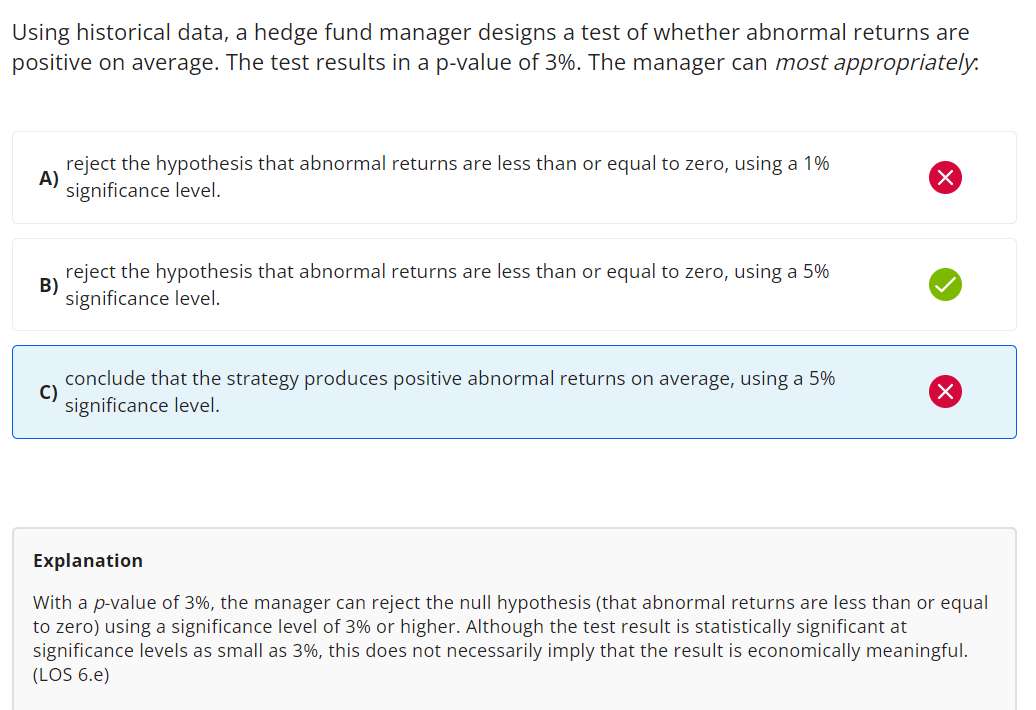The height and width of the screenshot is (710, 1036).
Task: Click the bold Explanation heading
Action: coord(88,561)
